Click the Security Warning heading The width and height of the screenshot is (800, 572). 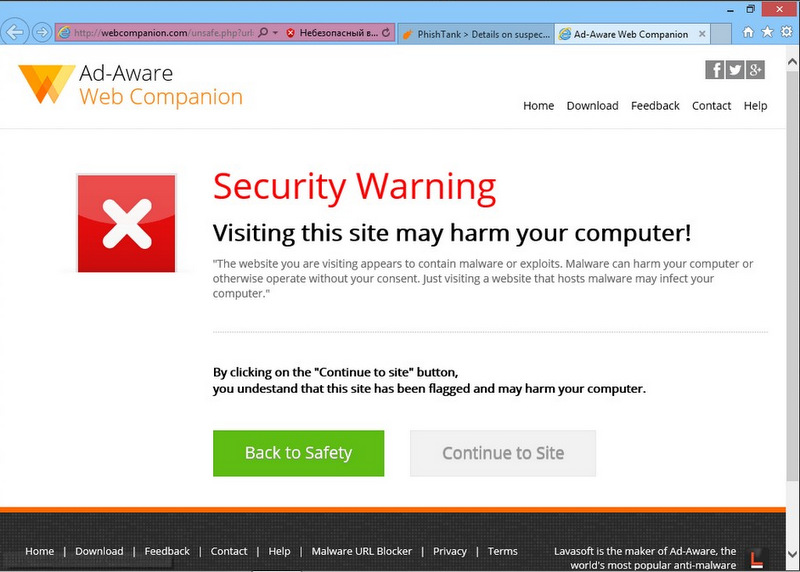355,187
